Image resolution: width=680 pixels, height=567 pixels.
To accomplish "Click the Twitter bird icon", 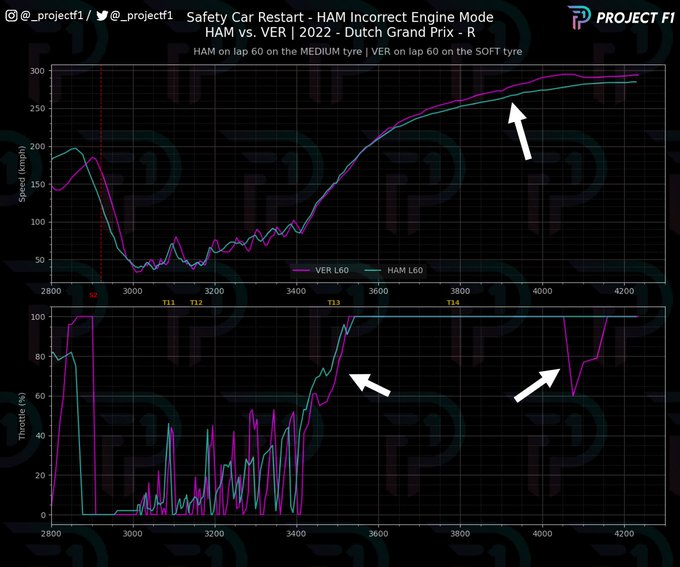I will click(102, 16).
